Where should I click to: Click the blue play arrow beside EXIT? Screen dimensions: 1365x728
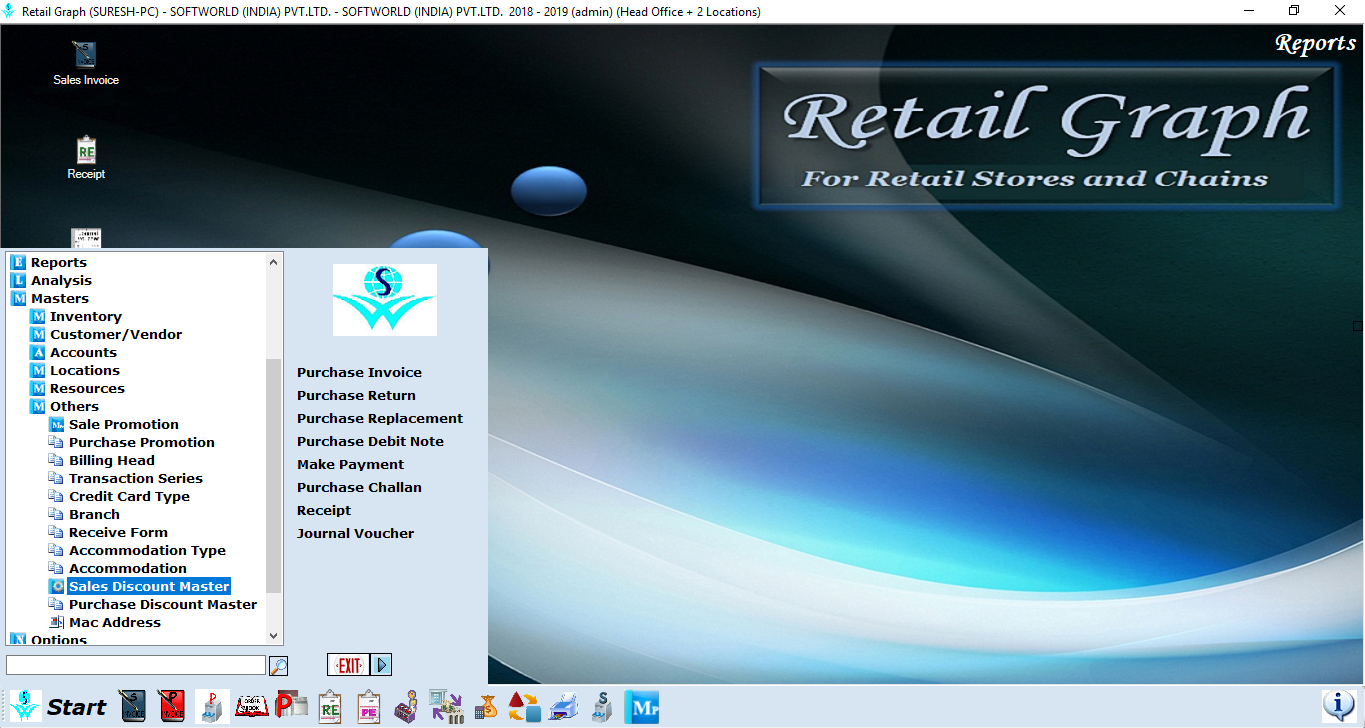pos(381,665)
